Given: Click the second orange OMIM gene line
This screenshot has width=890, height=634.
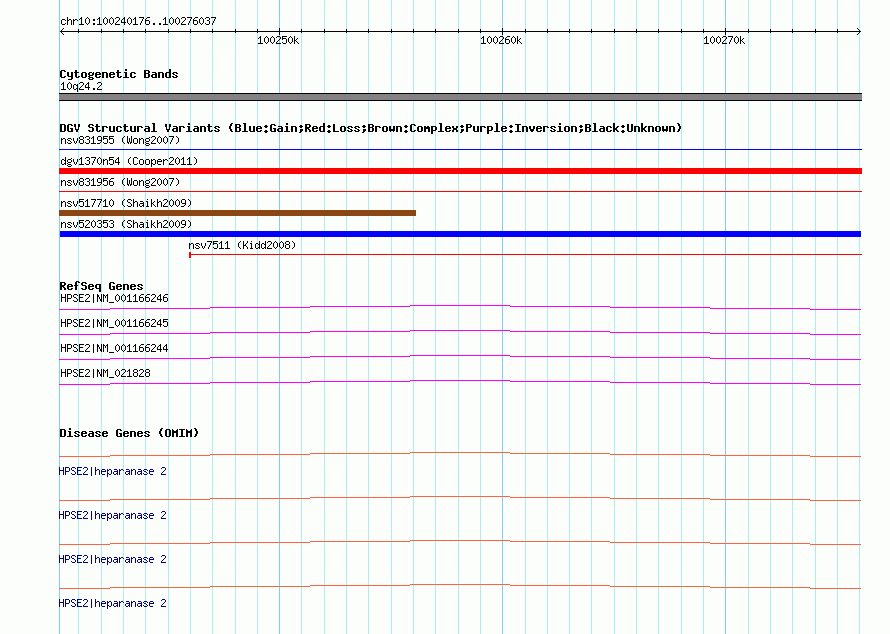Looking at the screenshot, I should click(x=460, y=498).
